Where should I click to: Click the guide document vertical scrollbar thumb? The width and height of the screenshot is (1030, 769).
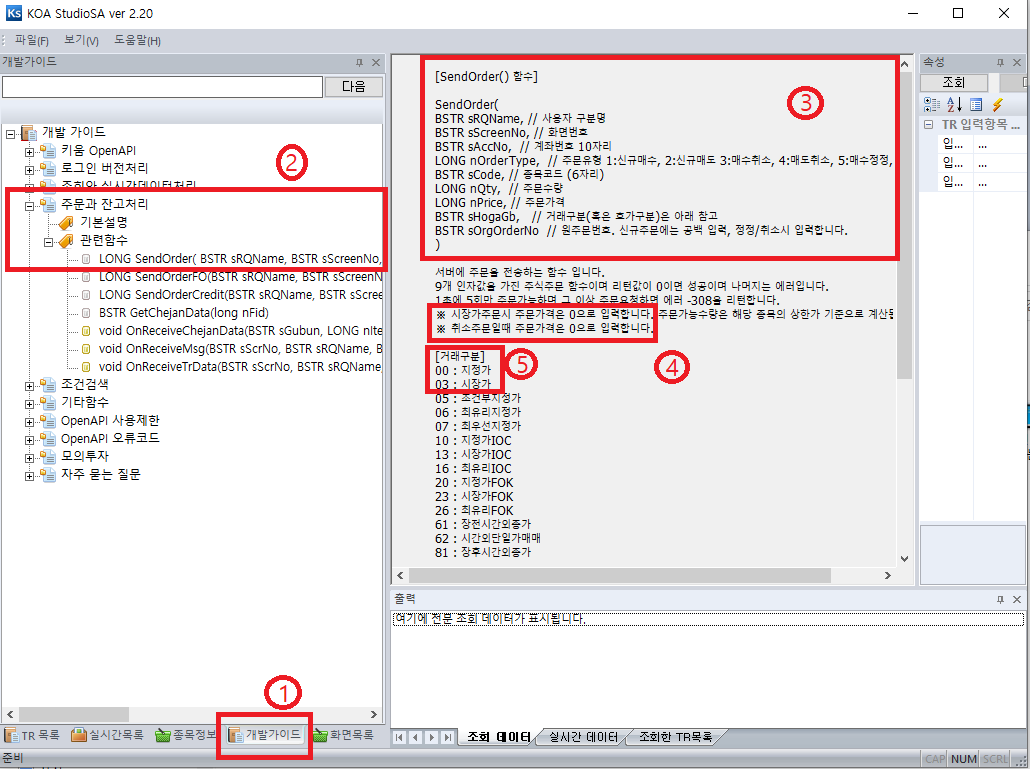coord(905,225)
